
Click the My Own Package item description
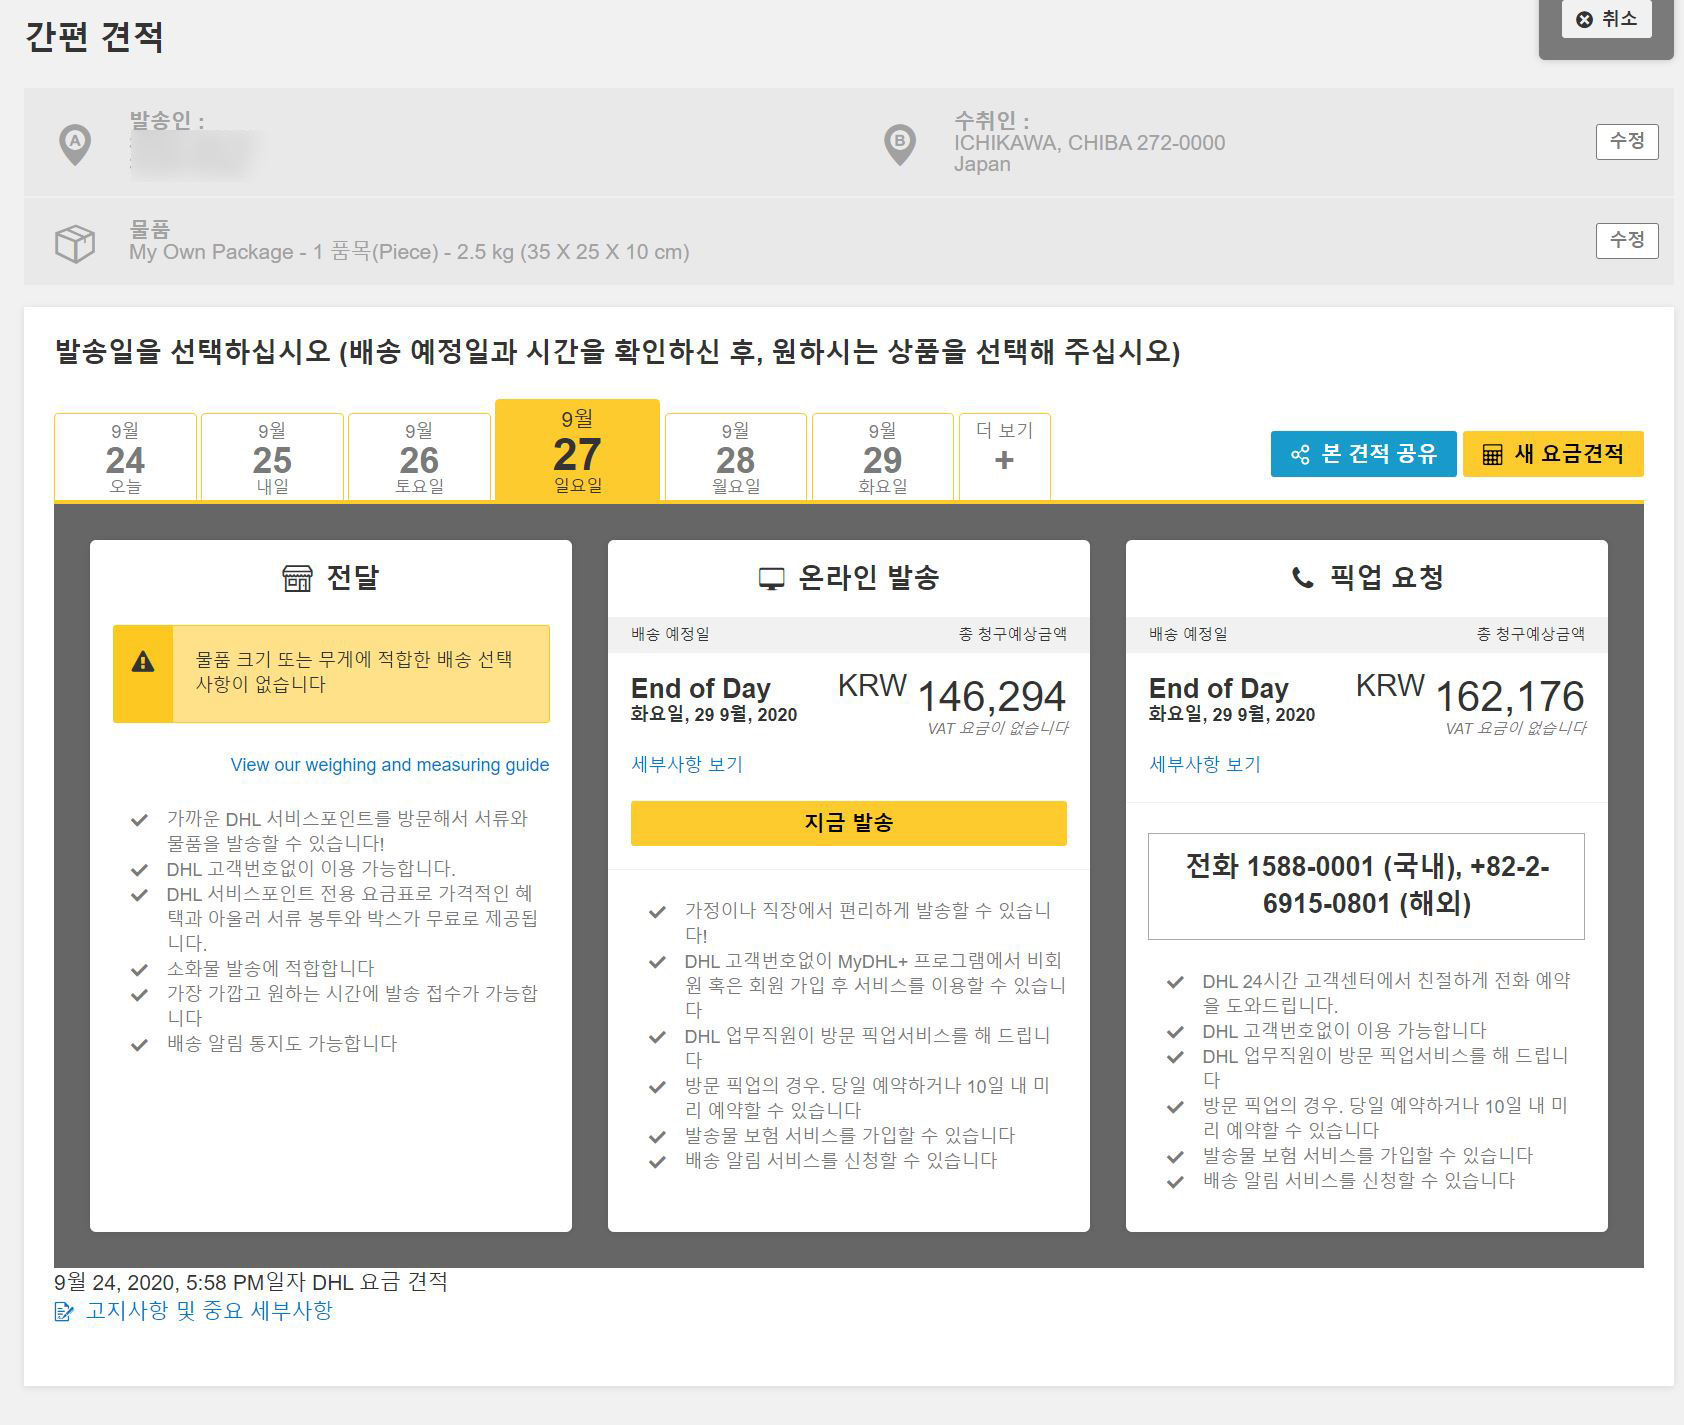409,252
